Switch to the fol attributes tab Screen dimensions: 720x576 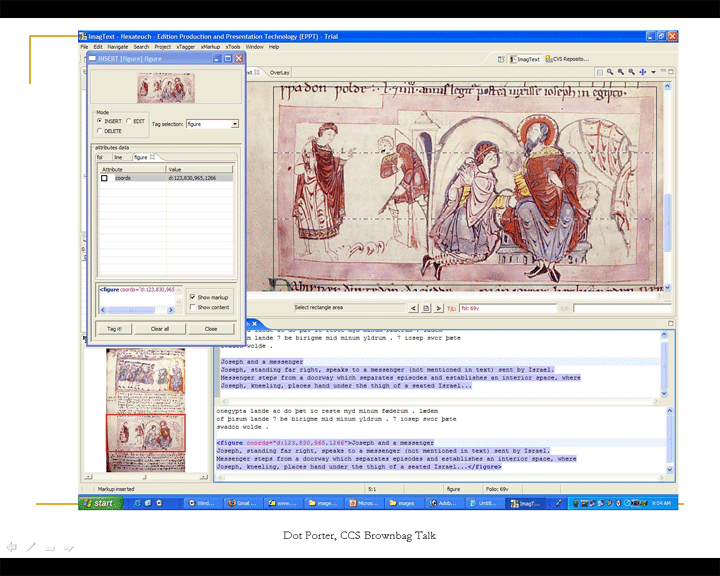tap(100, 157)
